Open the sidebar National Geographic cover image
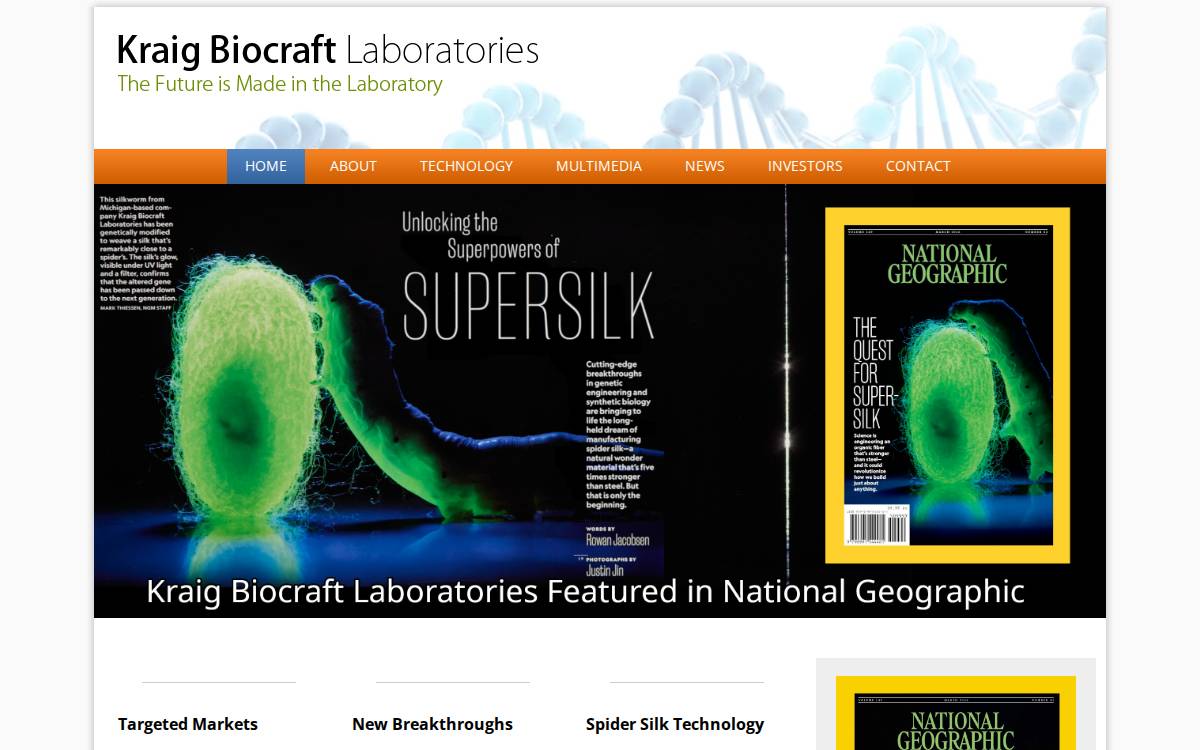This screenshot has height=750, width=1200. click(x=956, y=713)
